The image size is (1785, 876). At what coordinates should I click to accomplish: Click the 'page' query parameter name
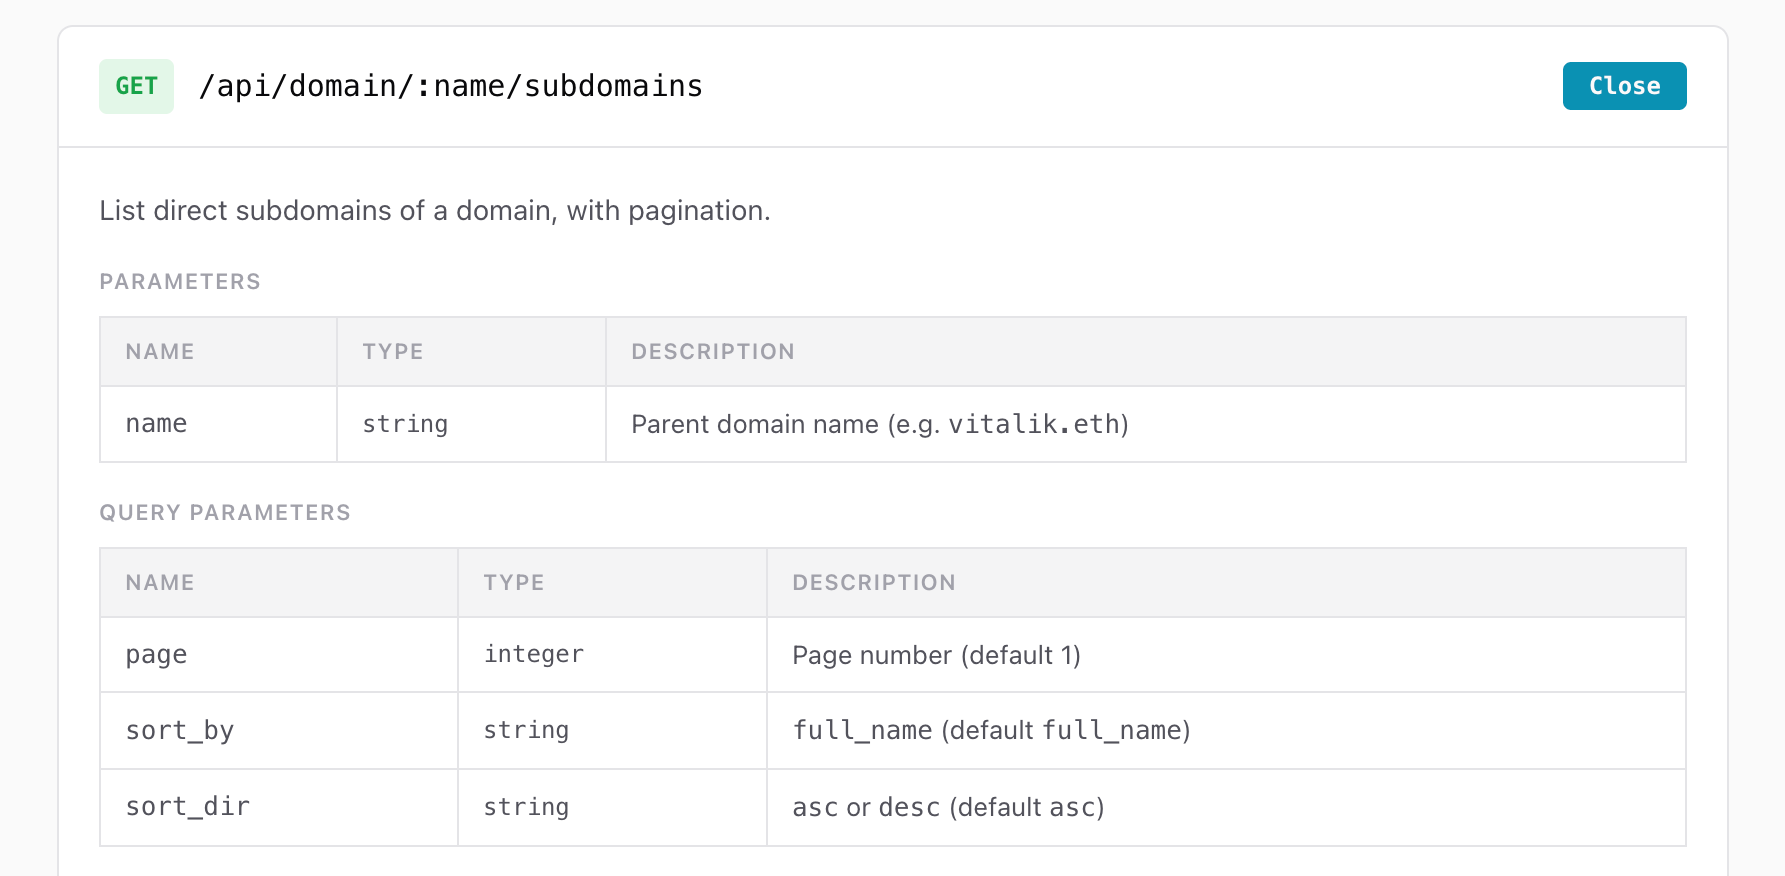[157, 655]
